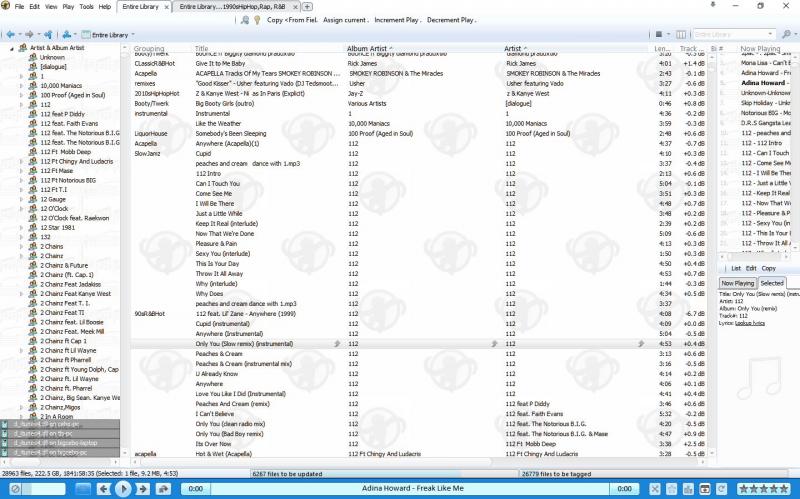Toggle shuffle icon in player bar

point(655,489)
